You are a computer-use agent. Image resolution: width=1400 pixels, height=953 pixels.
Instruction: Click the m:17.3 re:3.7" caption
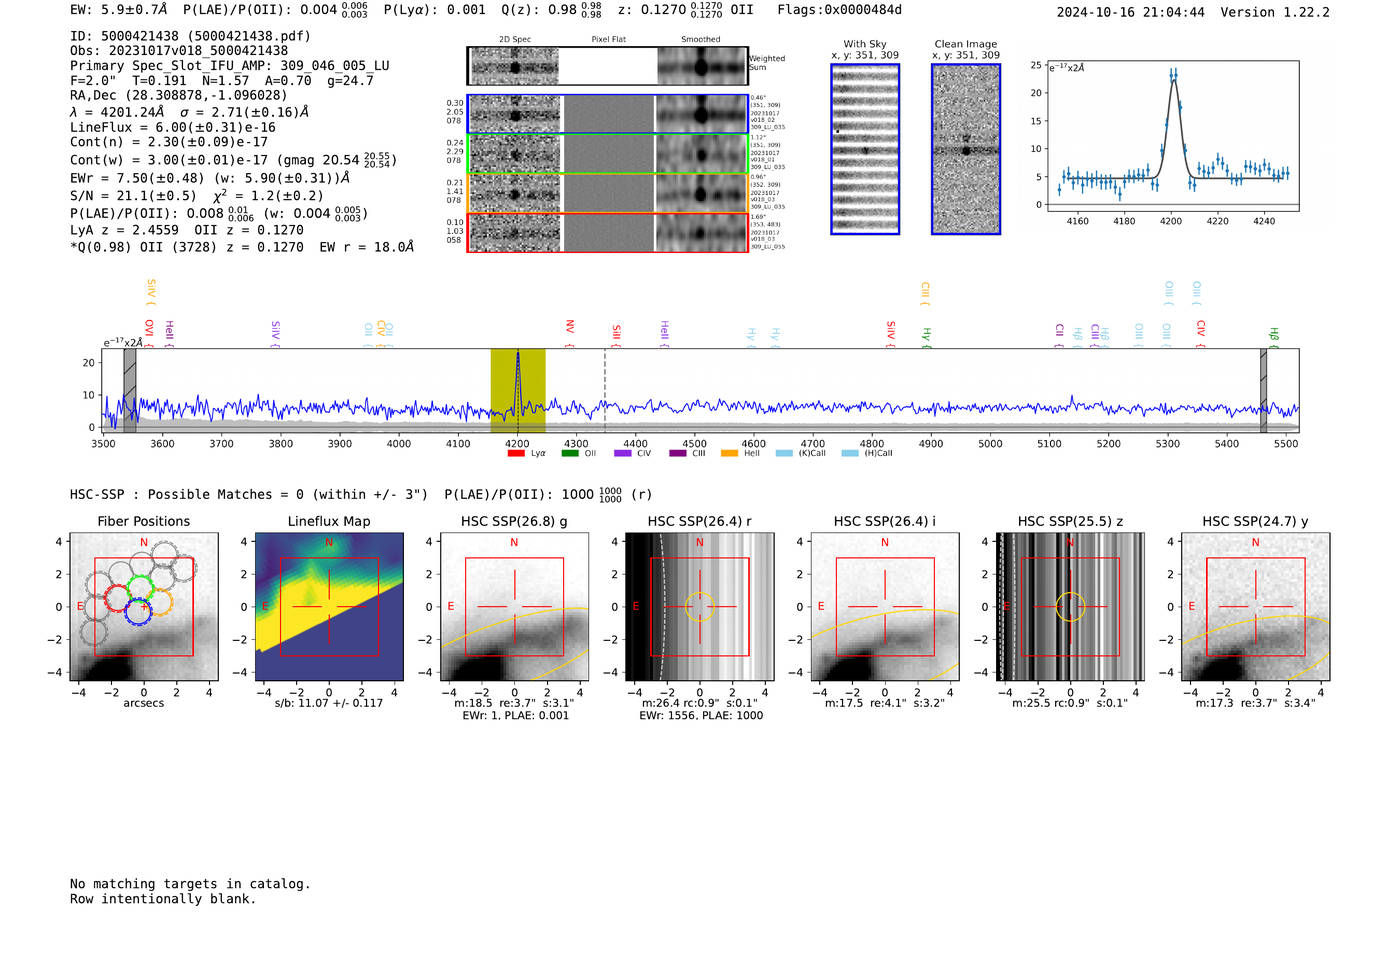tap(1256, 703)
